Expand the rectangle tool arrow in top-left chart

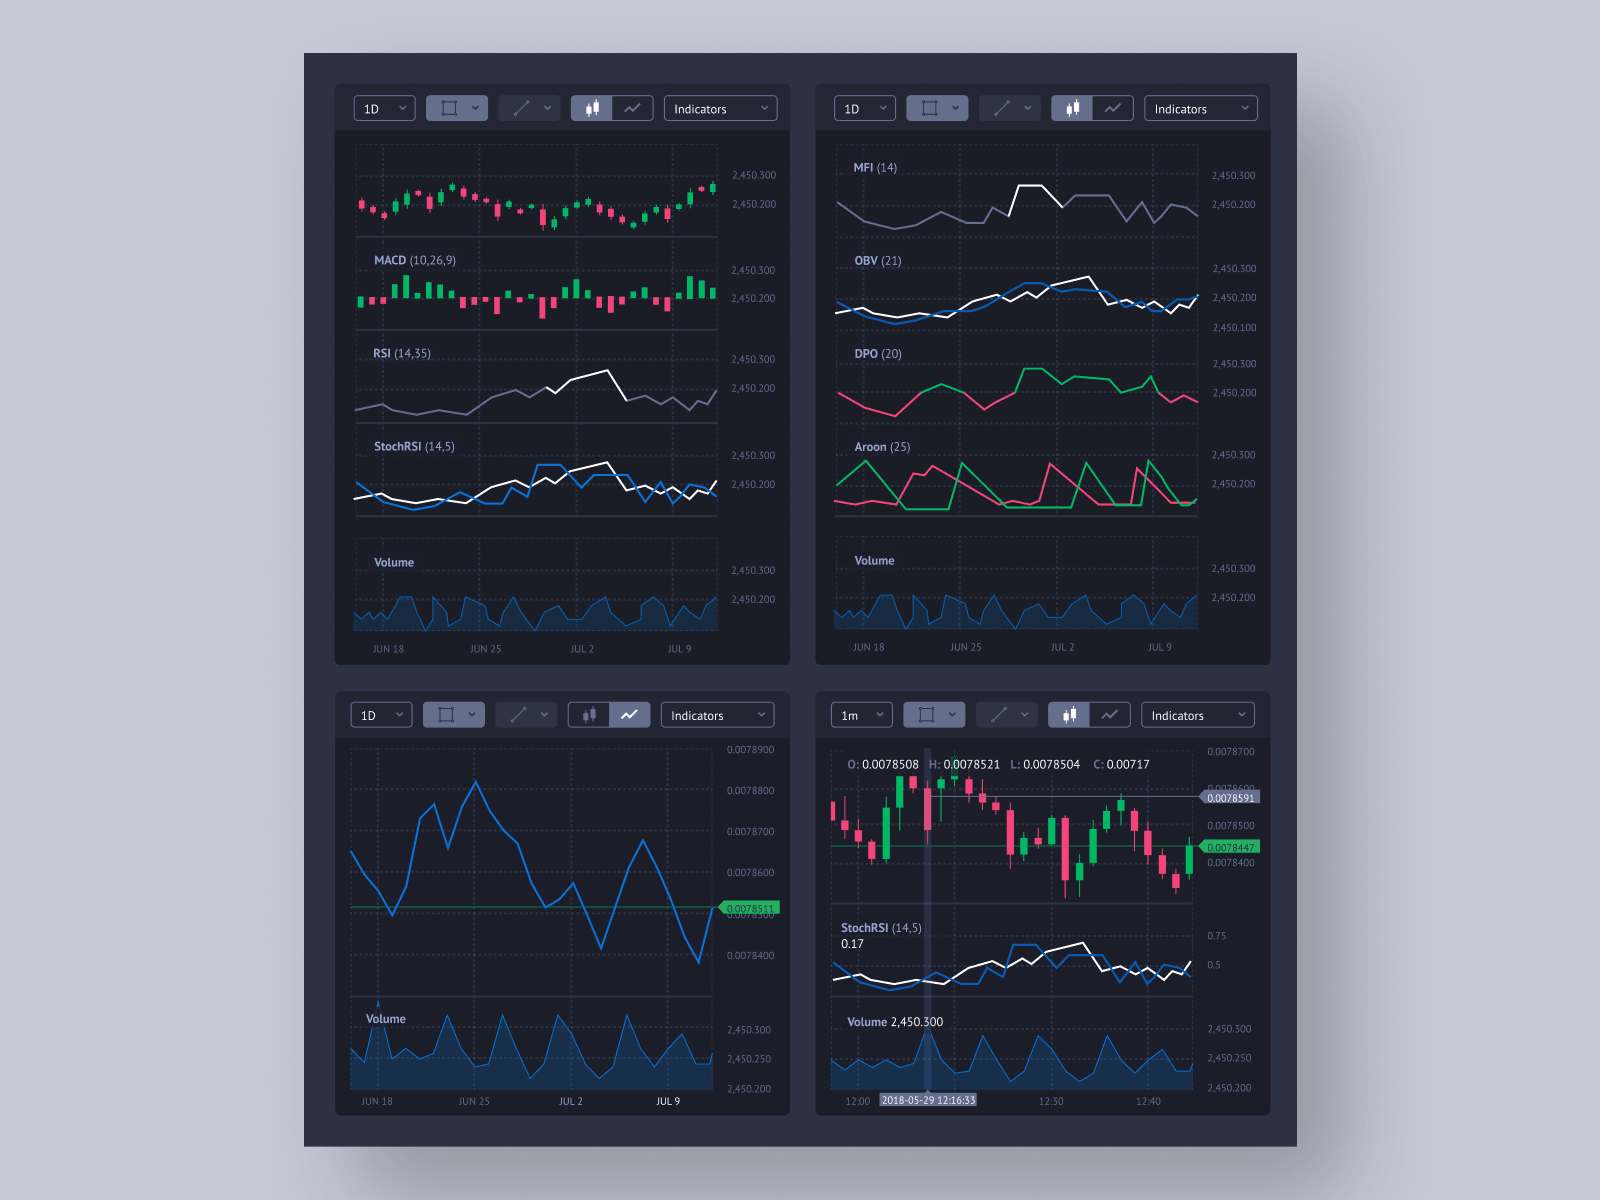click(475, 108)
